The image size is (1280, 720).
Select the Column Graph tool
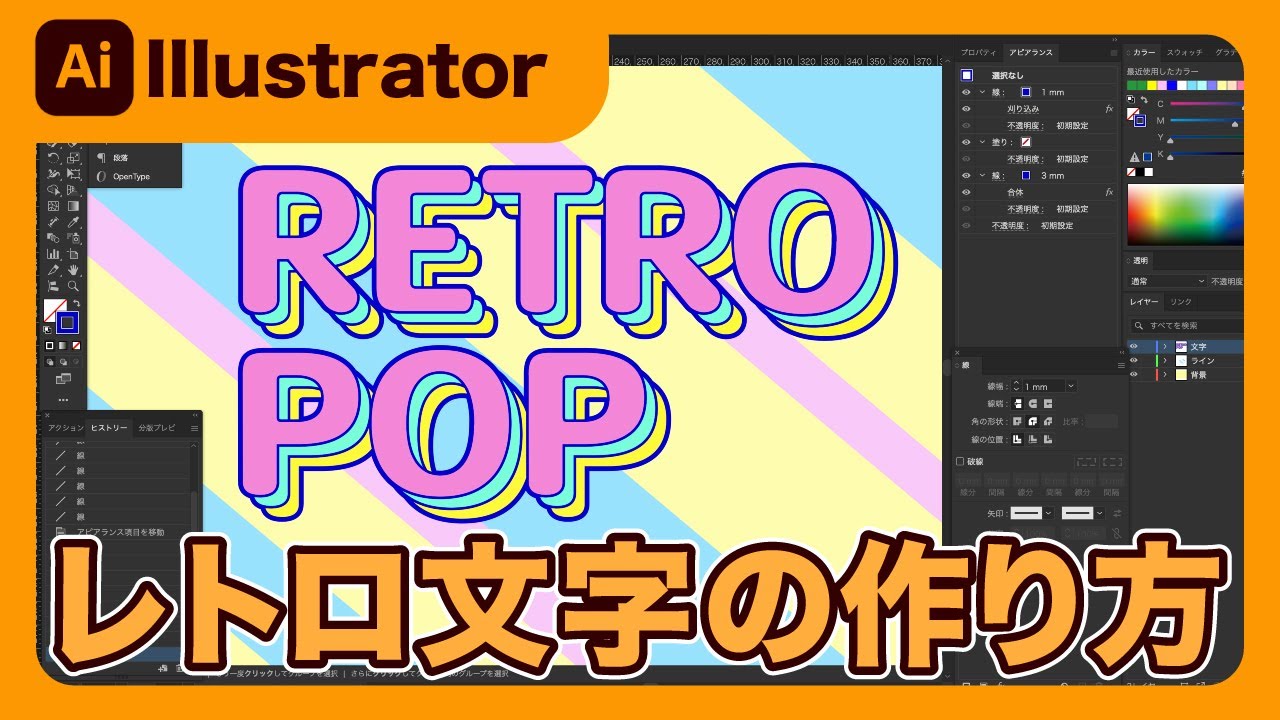53,254
